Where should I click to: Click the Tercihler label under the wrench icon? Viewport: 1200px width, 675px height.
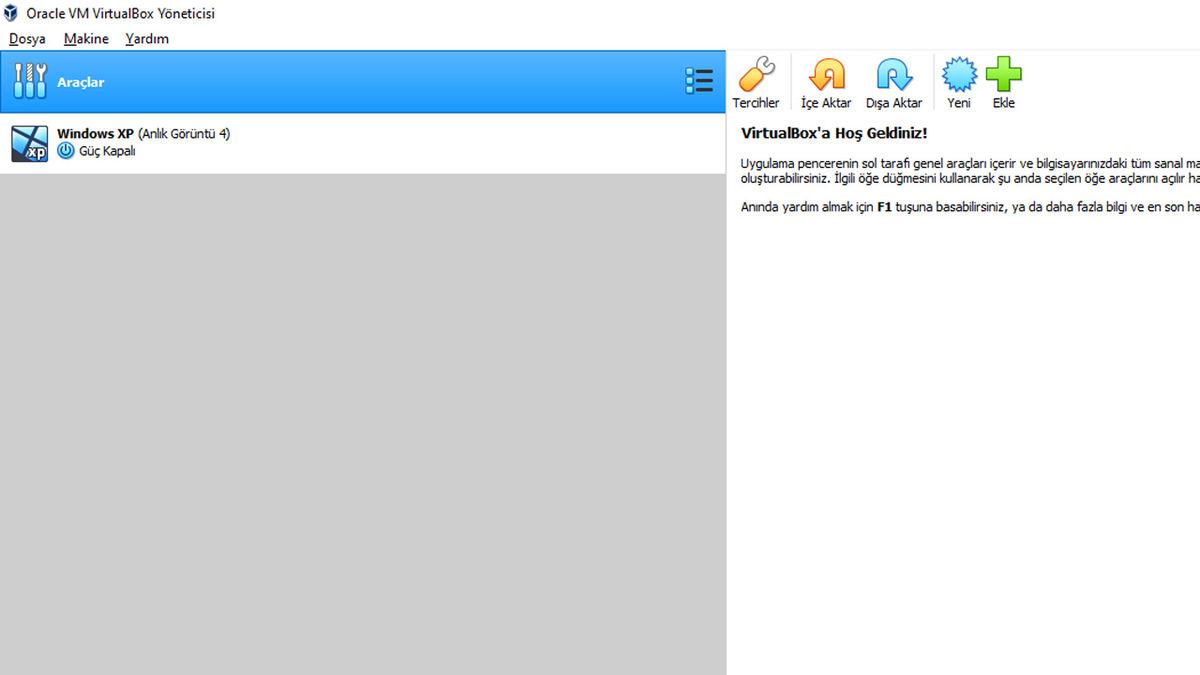pos(755,101)
